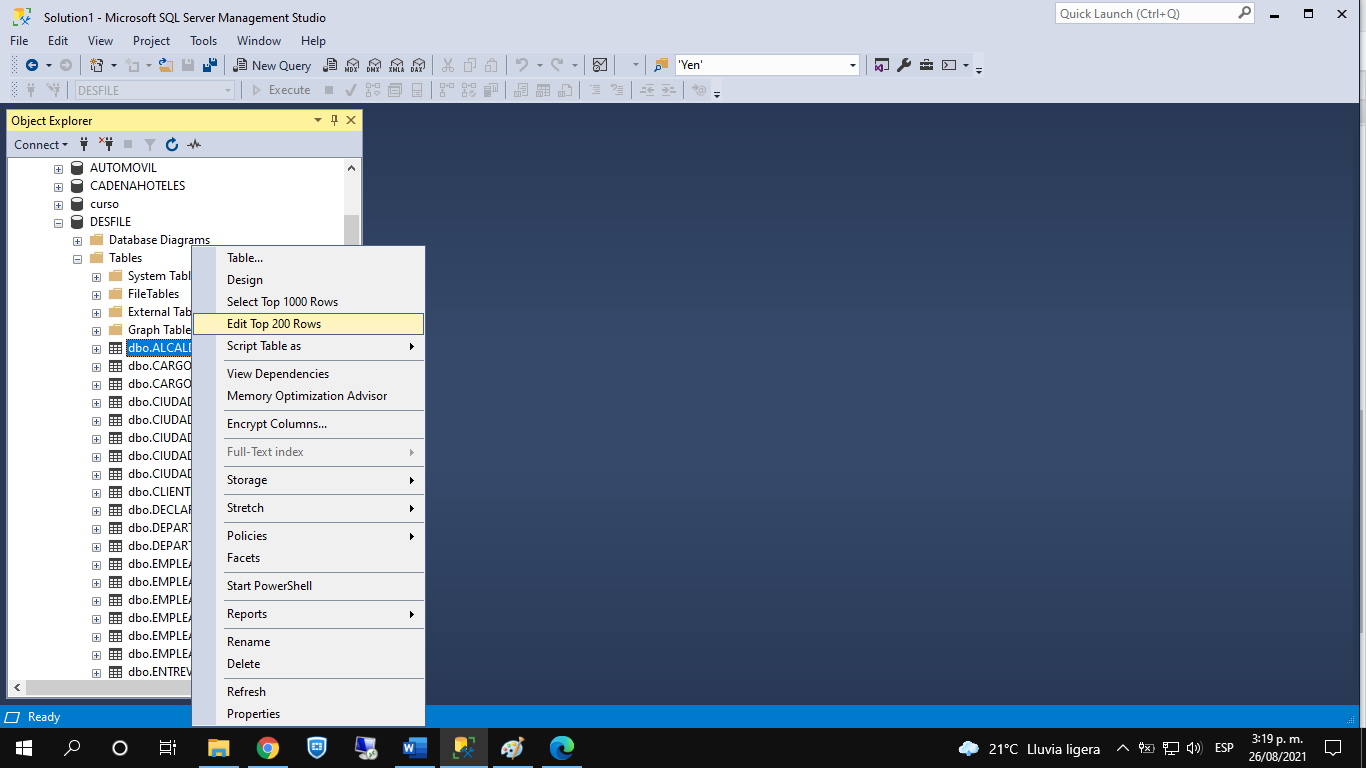Screen dimensions: 1366x768
Task: Click the DMX Query icon
Action: coord(374,65)
